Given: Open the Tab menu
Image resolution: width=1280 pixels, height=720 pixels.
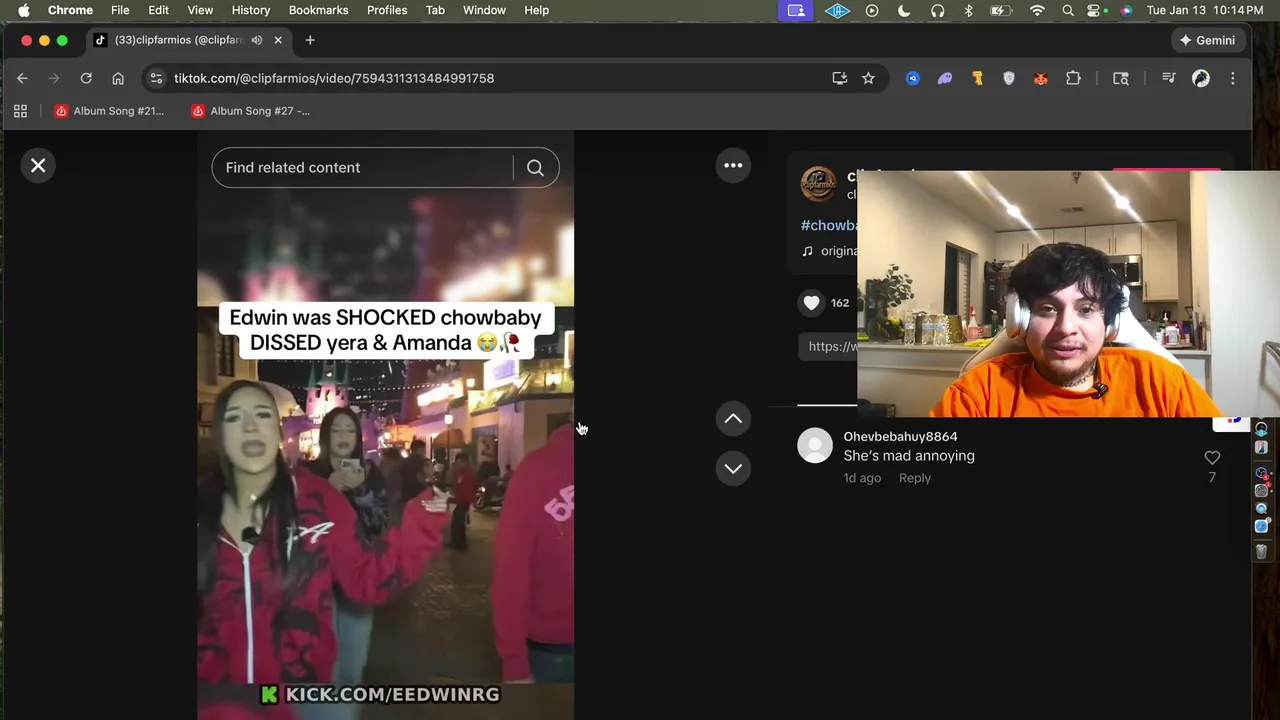Looking at the screenshot, I should coord(435,10).
